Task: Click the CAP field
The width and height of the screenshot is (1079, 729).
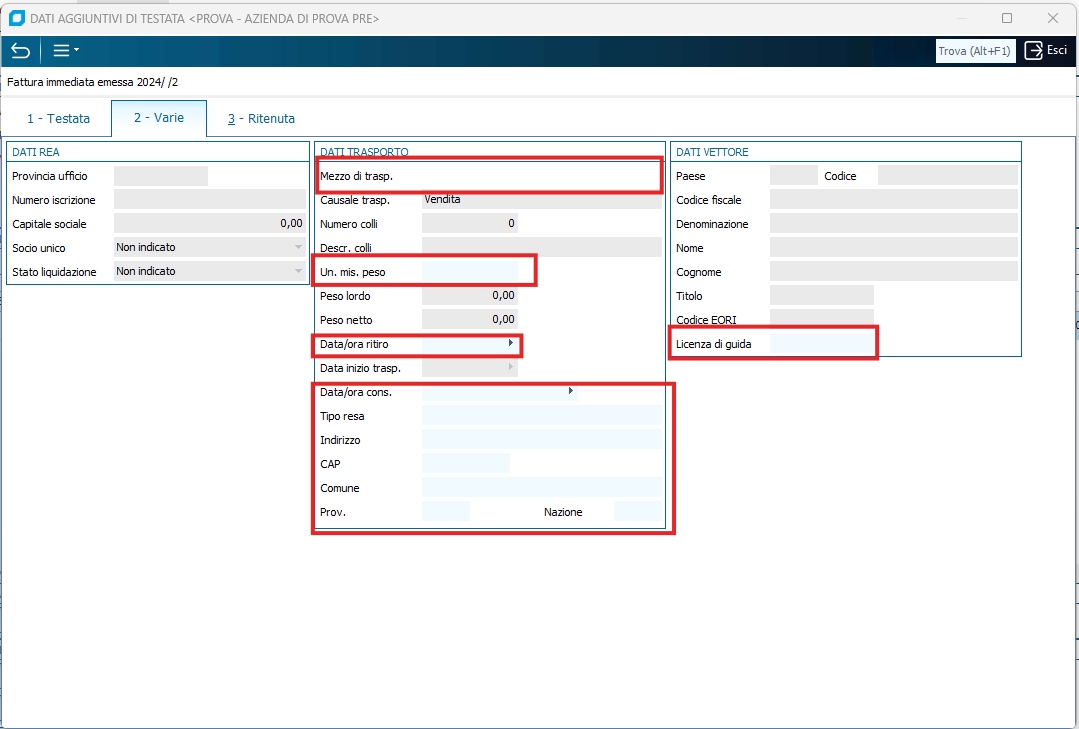Action: pyautogui.click(x=466, y=463)
